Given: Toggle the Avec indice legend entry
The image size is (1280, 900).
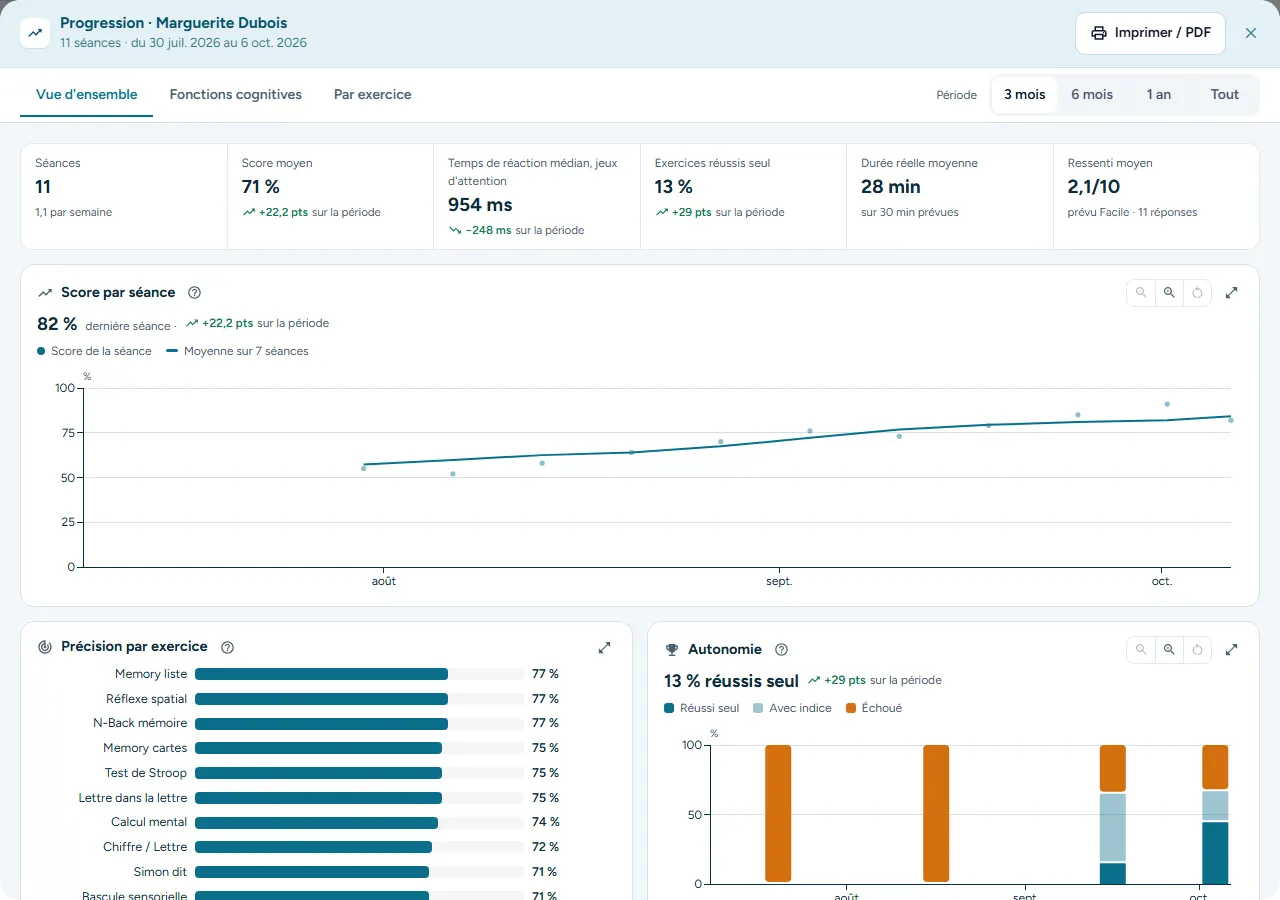Looking at the screenshot, I should pyautogui.click(x=792, y=708).
